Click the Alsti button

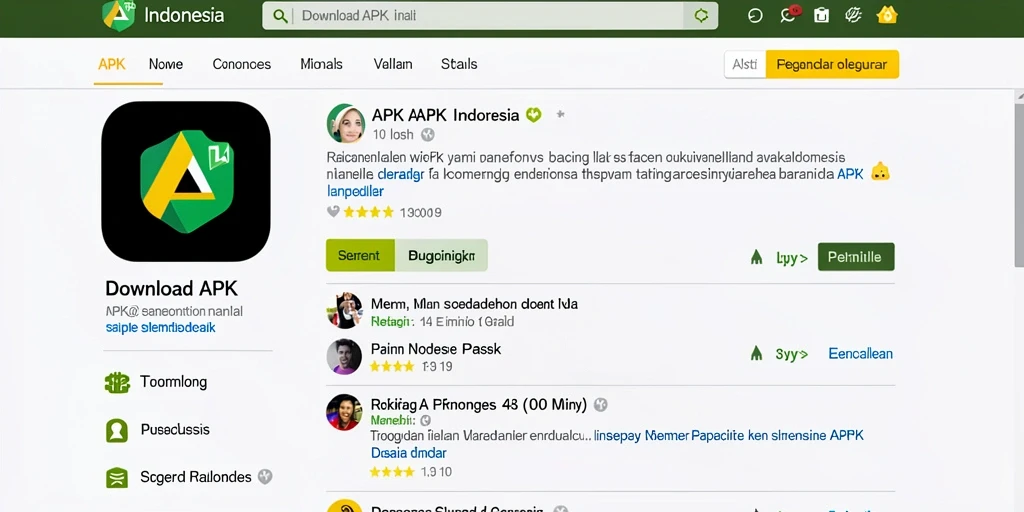(745, 65)
